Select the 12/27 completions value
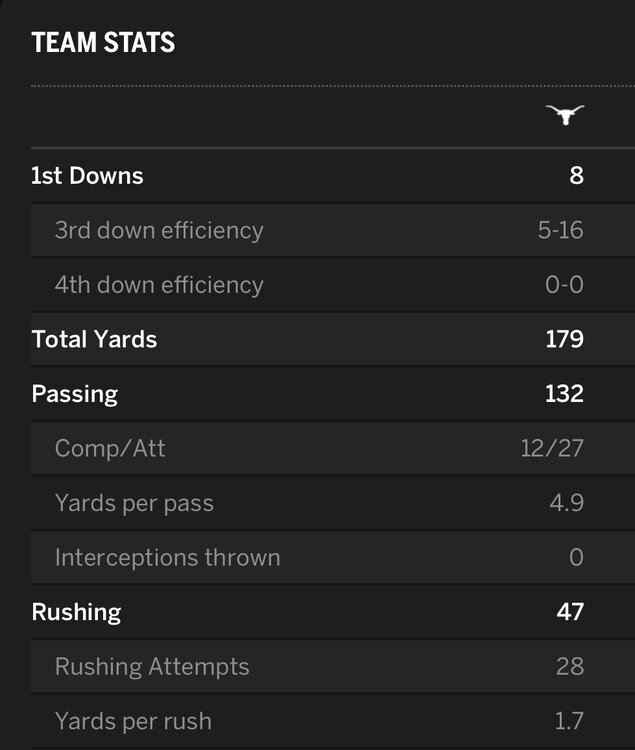 (x=552, y=448)
